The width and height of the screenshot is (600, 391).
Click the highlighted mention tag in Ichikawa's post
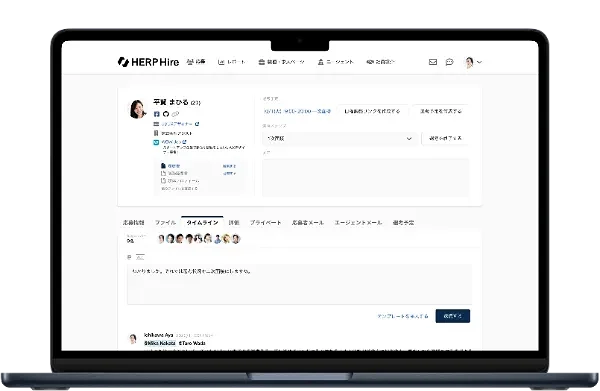tap(160, 343)
